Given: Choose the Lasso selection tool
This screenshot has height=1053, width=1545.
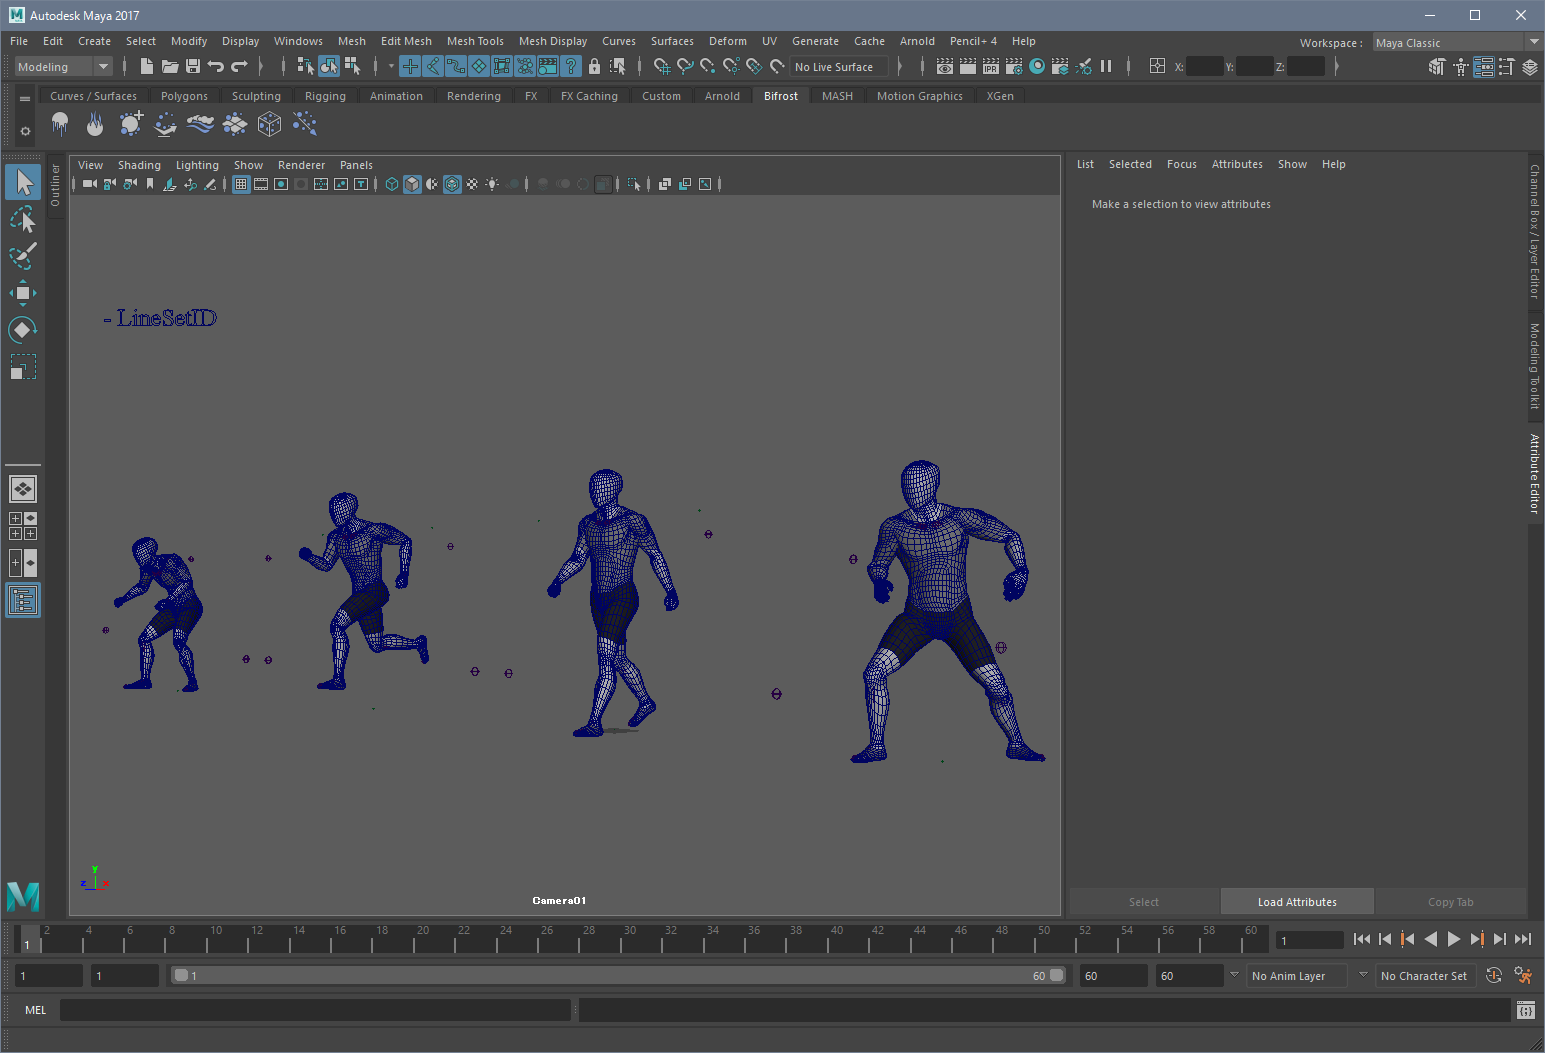Looking at the screenshot, I should [x=22, y=220].
